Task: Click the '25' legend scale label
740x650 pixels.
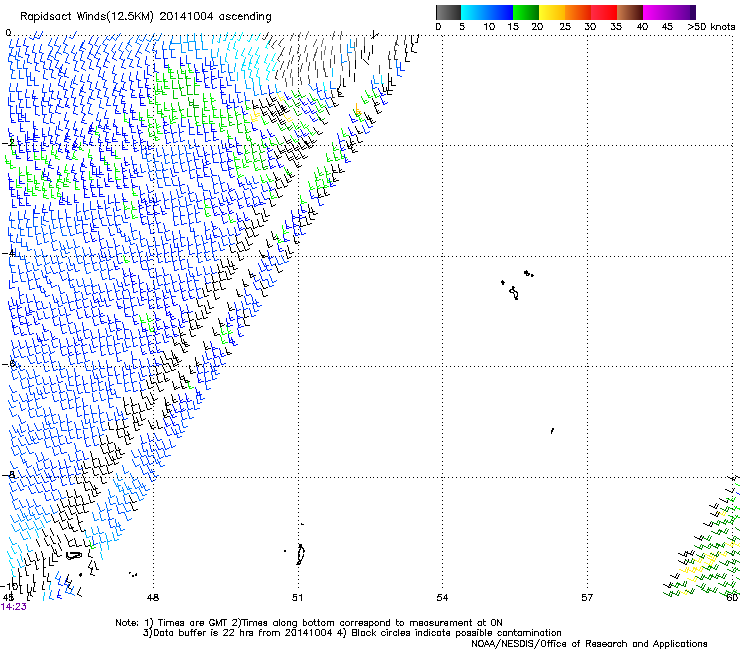Action: point(565,27)
